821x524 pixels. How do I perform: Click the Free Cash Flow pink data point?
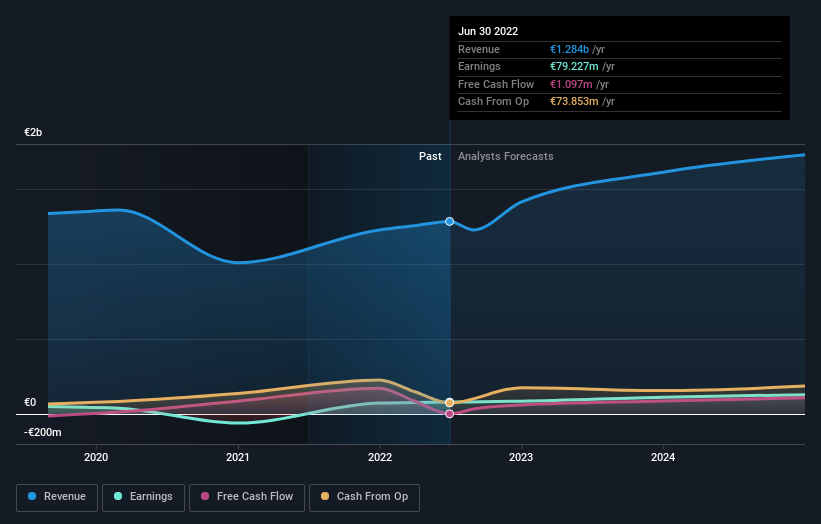point(449,414)
